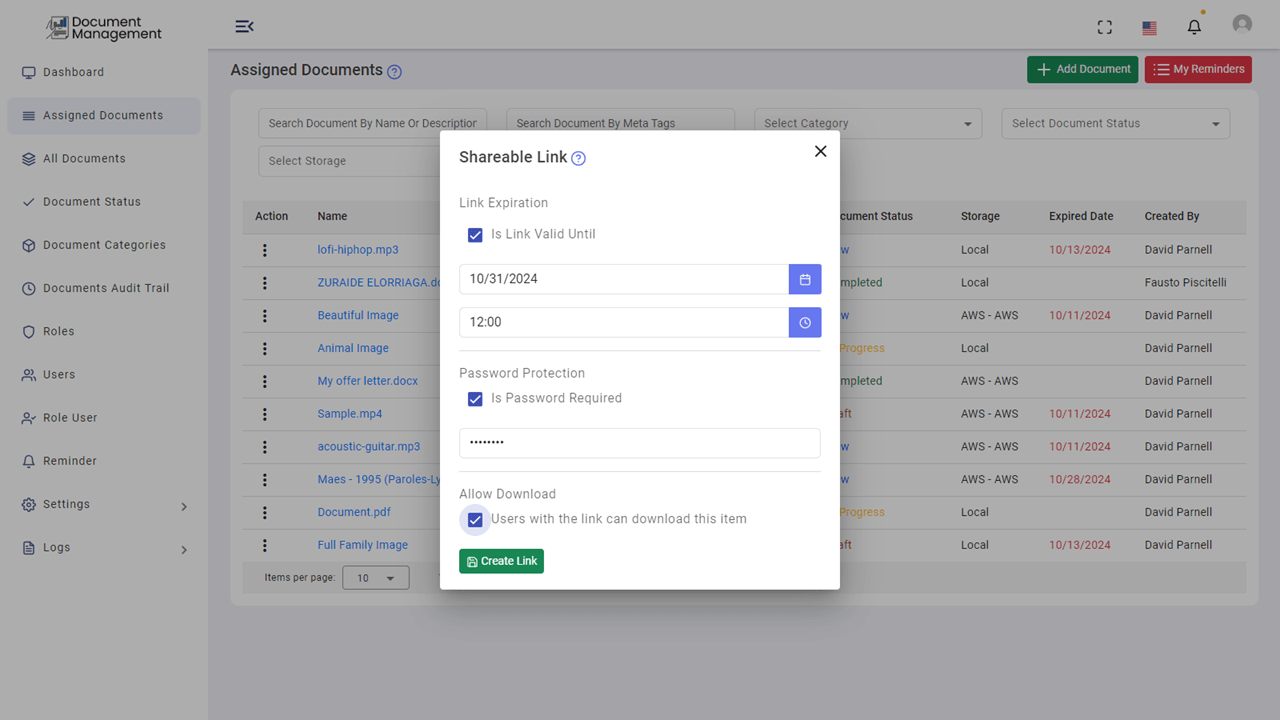The width and height of the screenshot is (1280, 720).
Task: Click the fullscreen toggle icon in the topbar
Action: coord(1104,27)
